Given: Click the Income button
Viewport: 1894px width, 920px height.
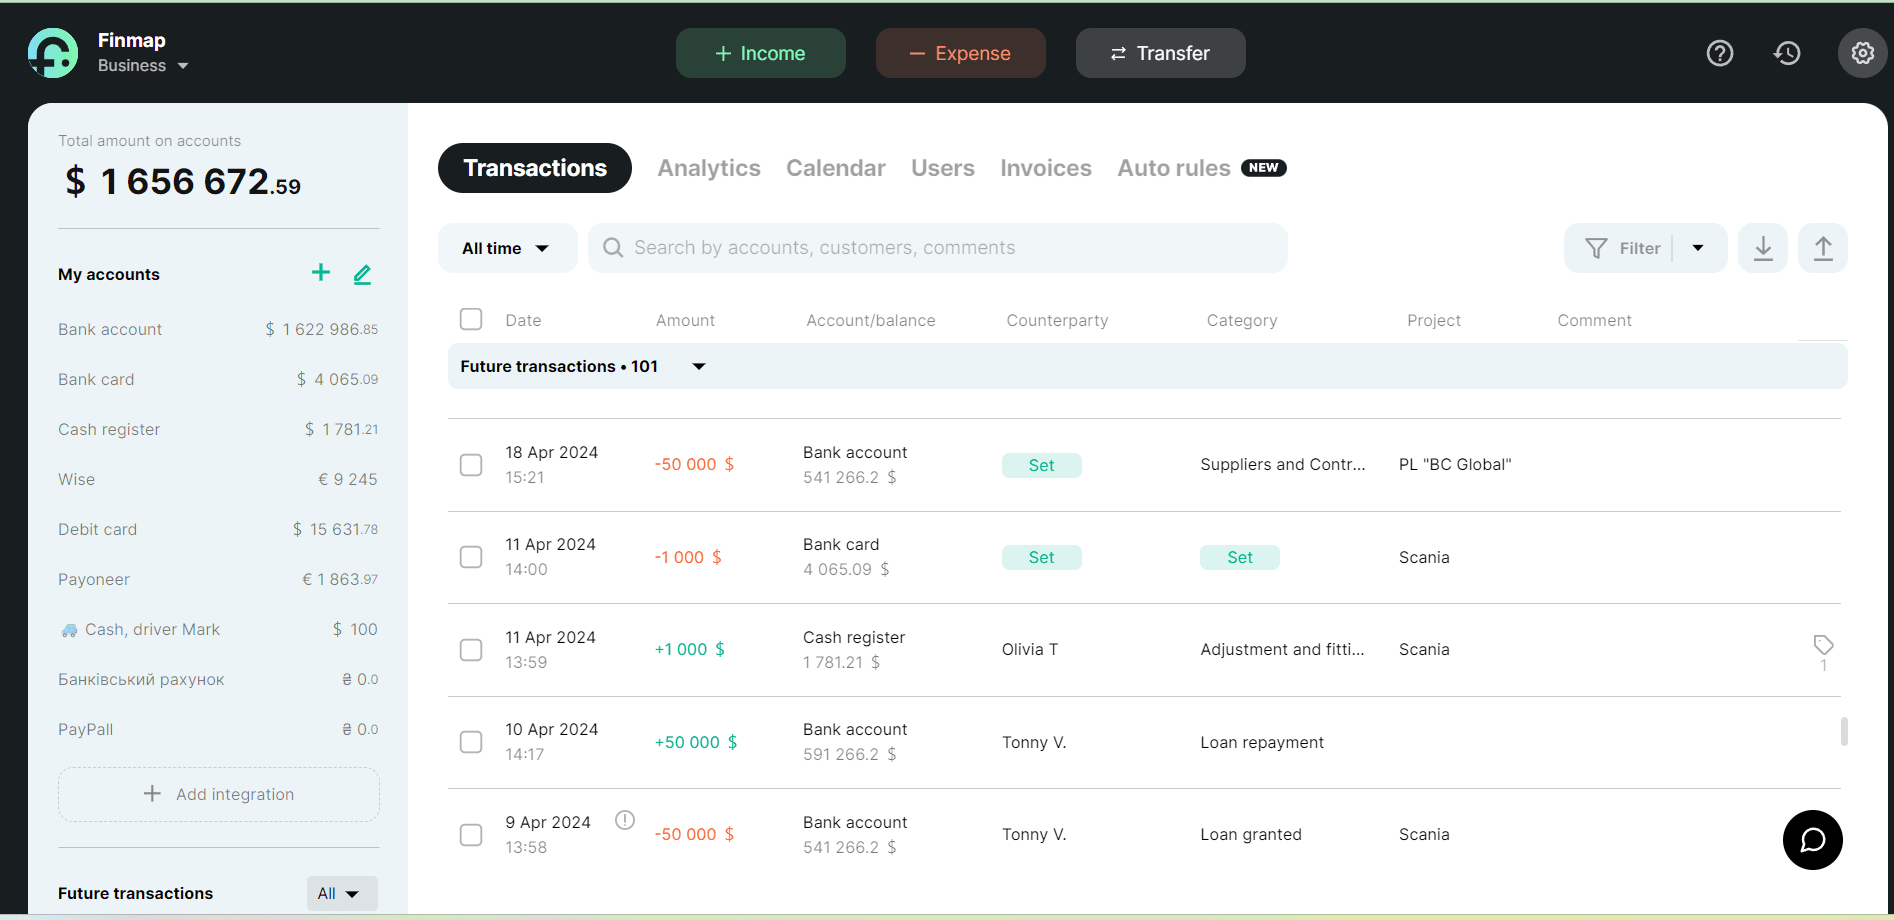Looking at the screenshot, I should (x=760, y=52).
